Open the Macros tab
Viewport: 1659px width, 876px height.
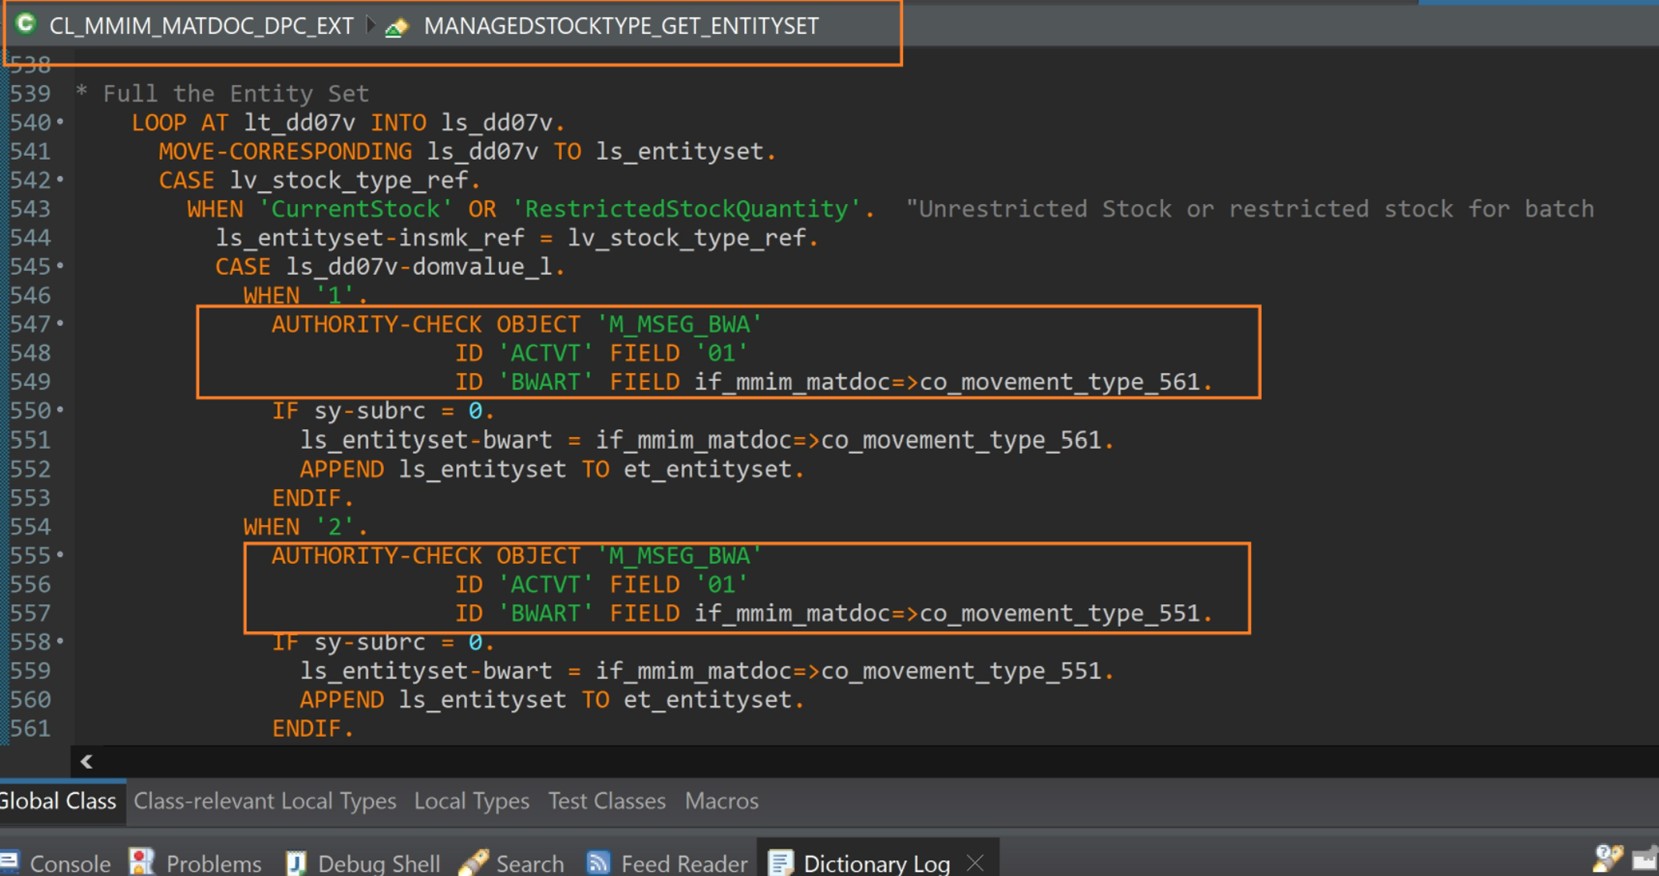tap(722, 801)
